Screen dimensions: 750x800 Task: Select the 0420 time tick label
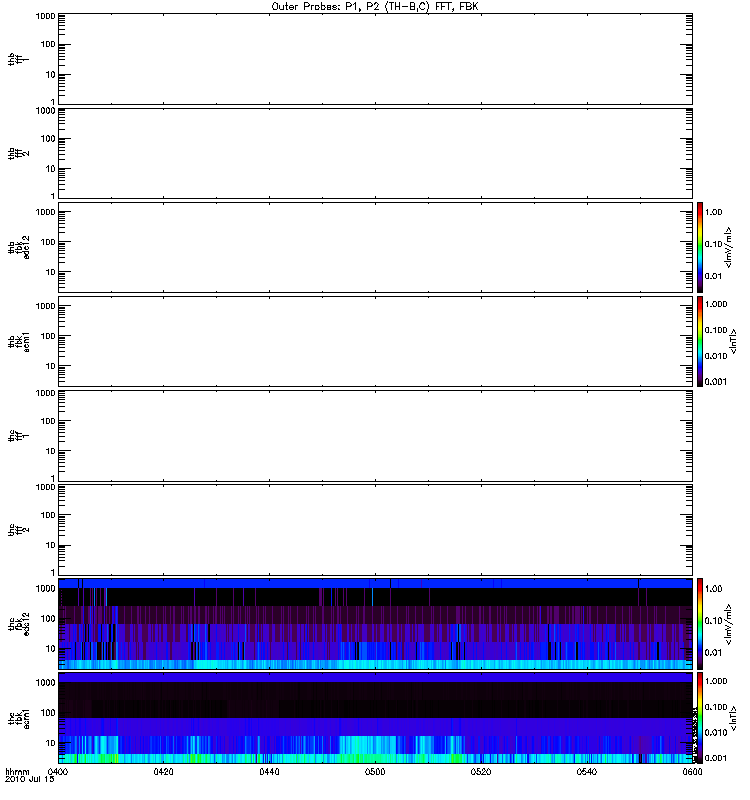coord(163,772)
